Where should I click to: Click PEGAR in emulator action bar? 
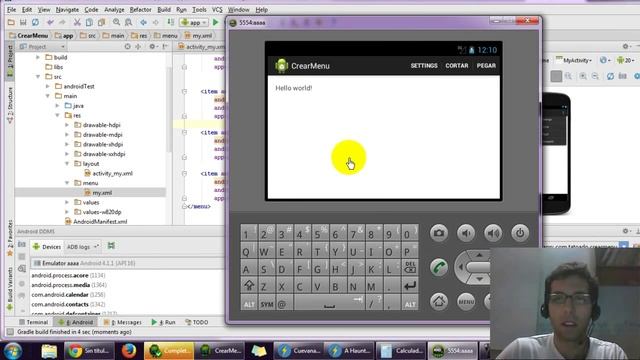(486, 66)
